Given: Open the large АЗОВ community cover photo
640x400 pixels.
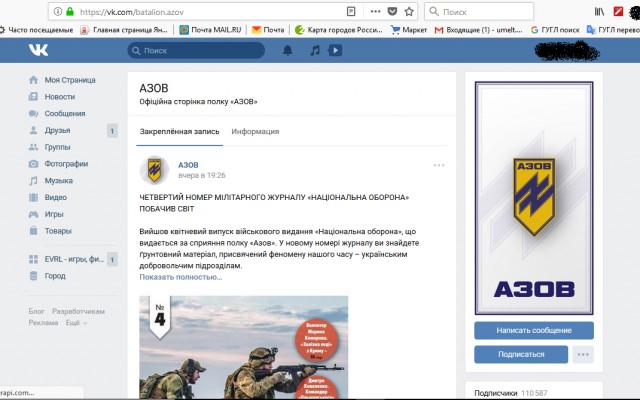Looking at the screenshot, I should tap(534, 198).
